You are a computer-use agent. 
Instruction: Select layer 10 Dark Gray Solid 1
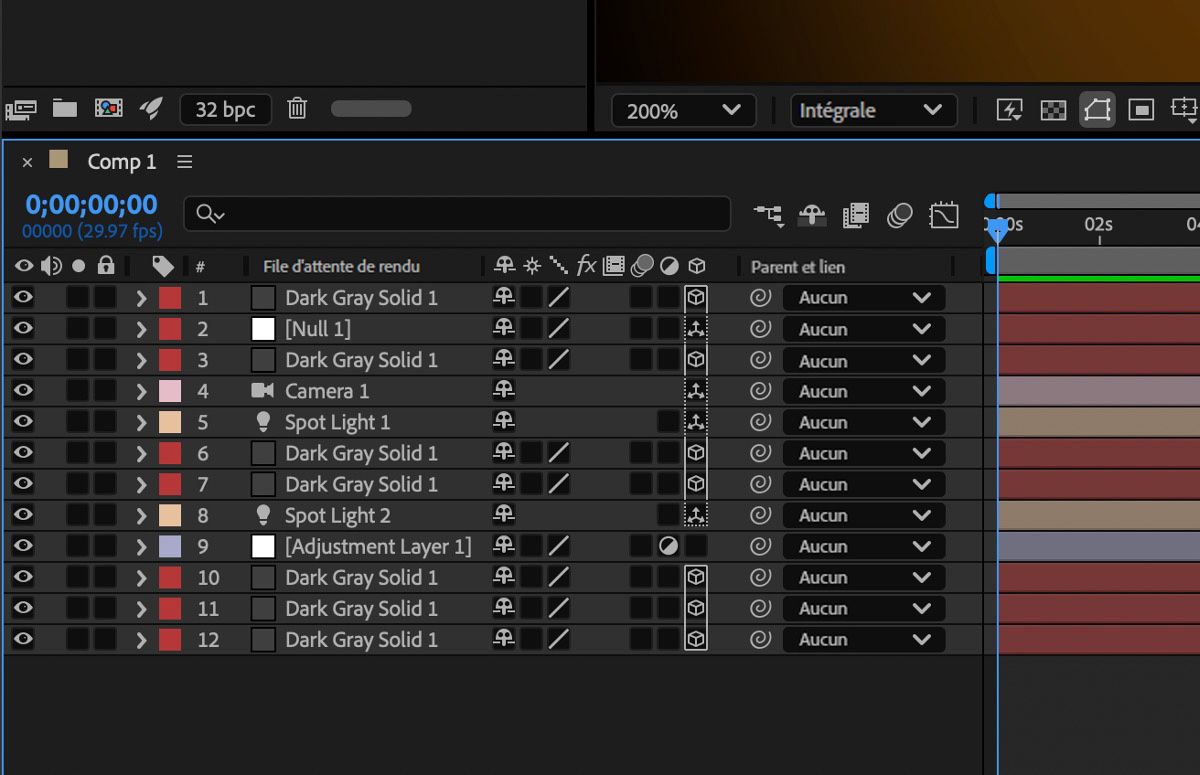pos(361,577)
